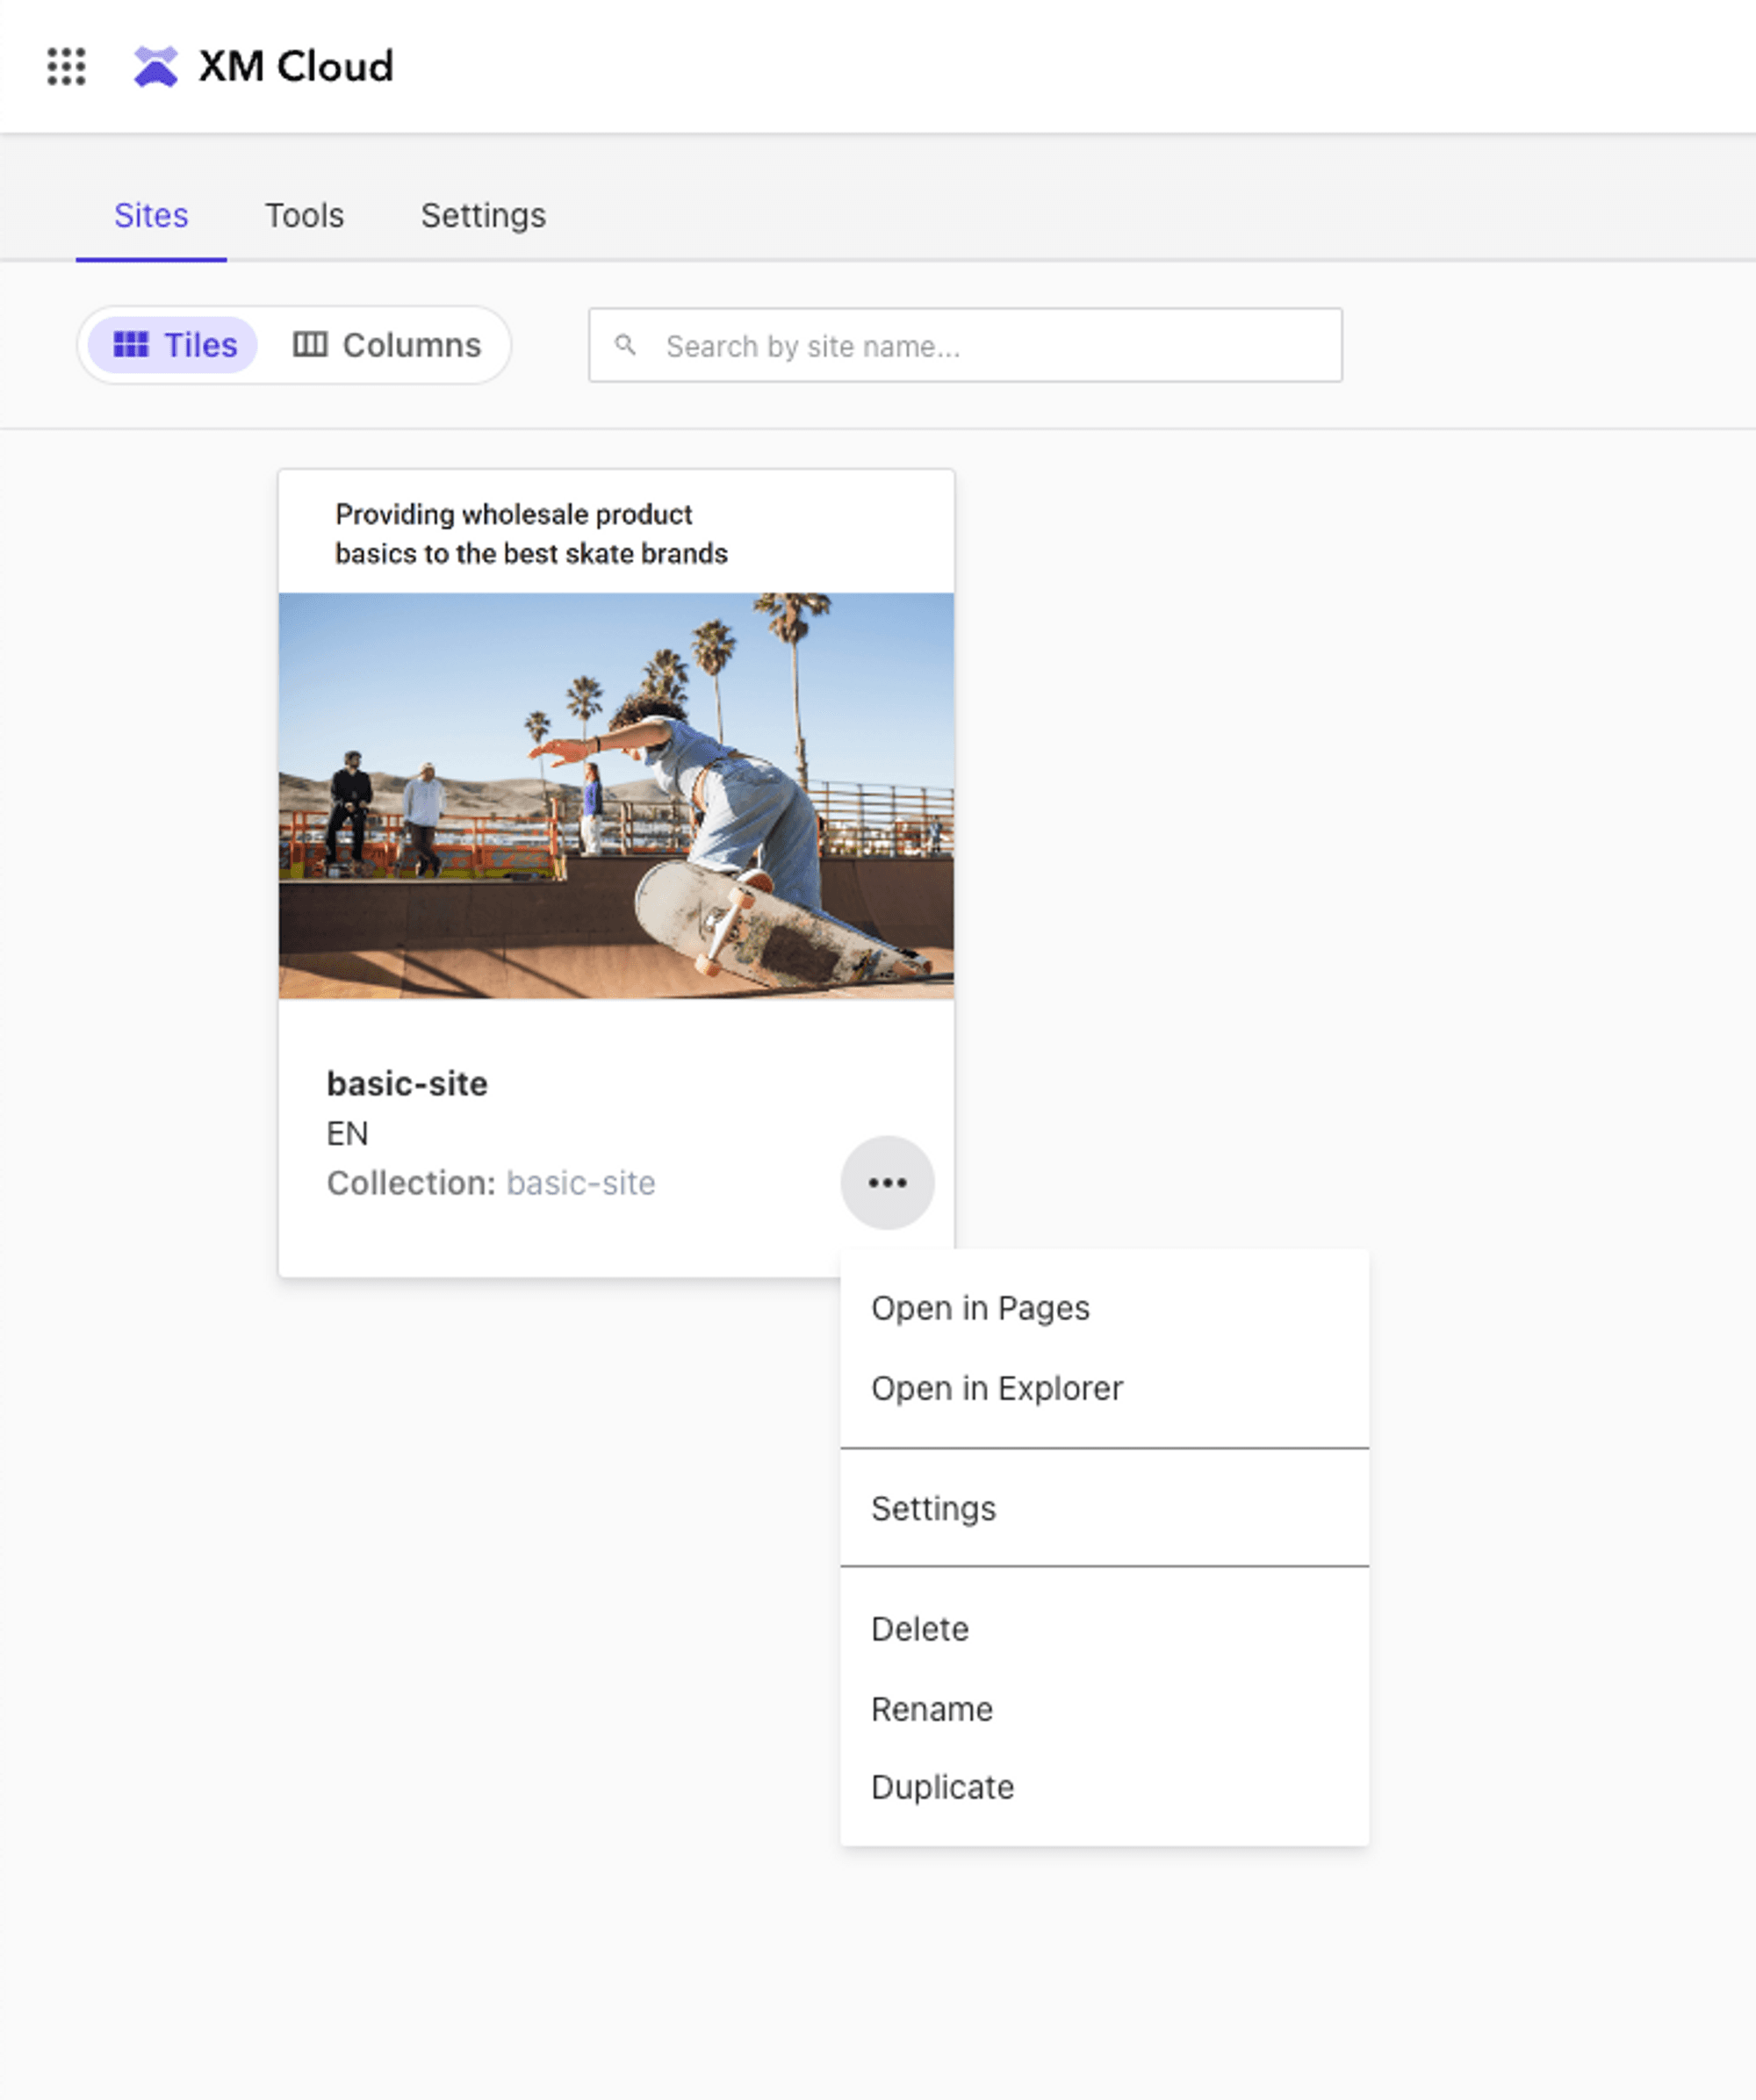Open the Sites tab
The height and width of the screenshot is (2100, 1756).
[x=151, y=216]
